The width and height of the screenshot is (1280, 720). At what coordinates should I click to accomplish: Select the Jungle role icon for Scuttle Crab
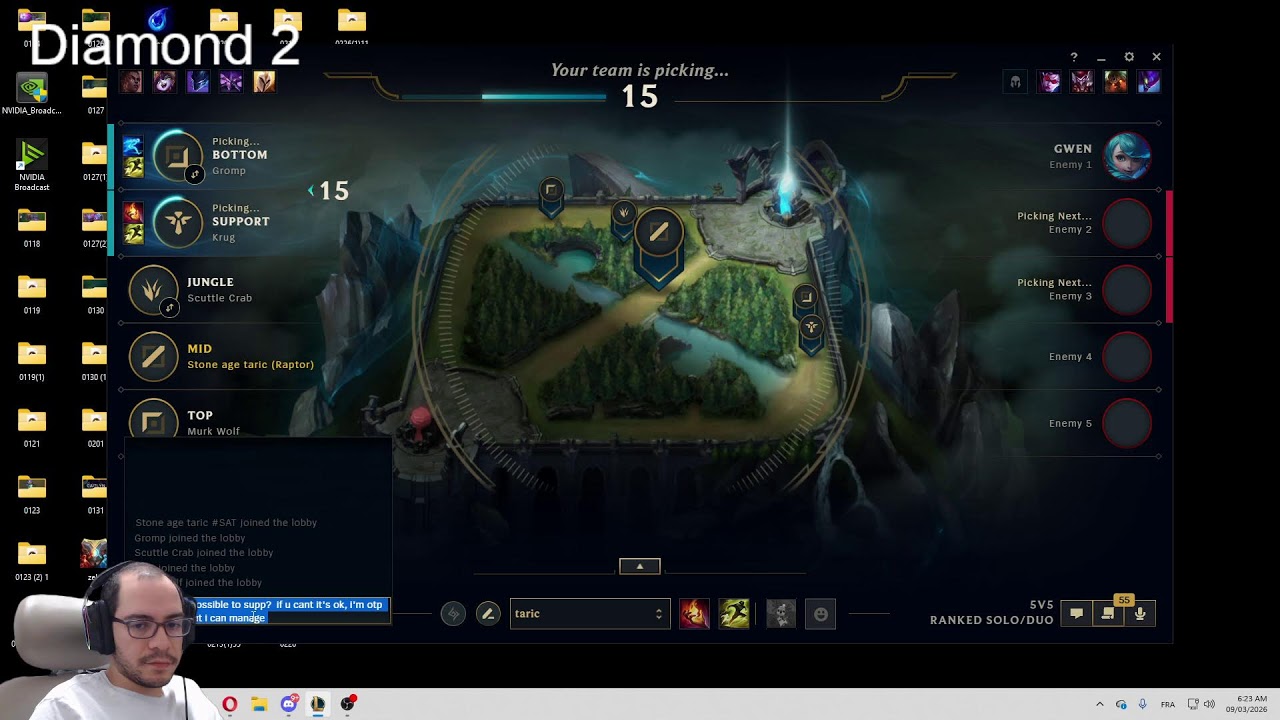(153, 290)
